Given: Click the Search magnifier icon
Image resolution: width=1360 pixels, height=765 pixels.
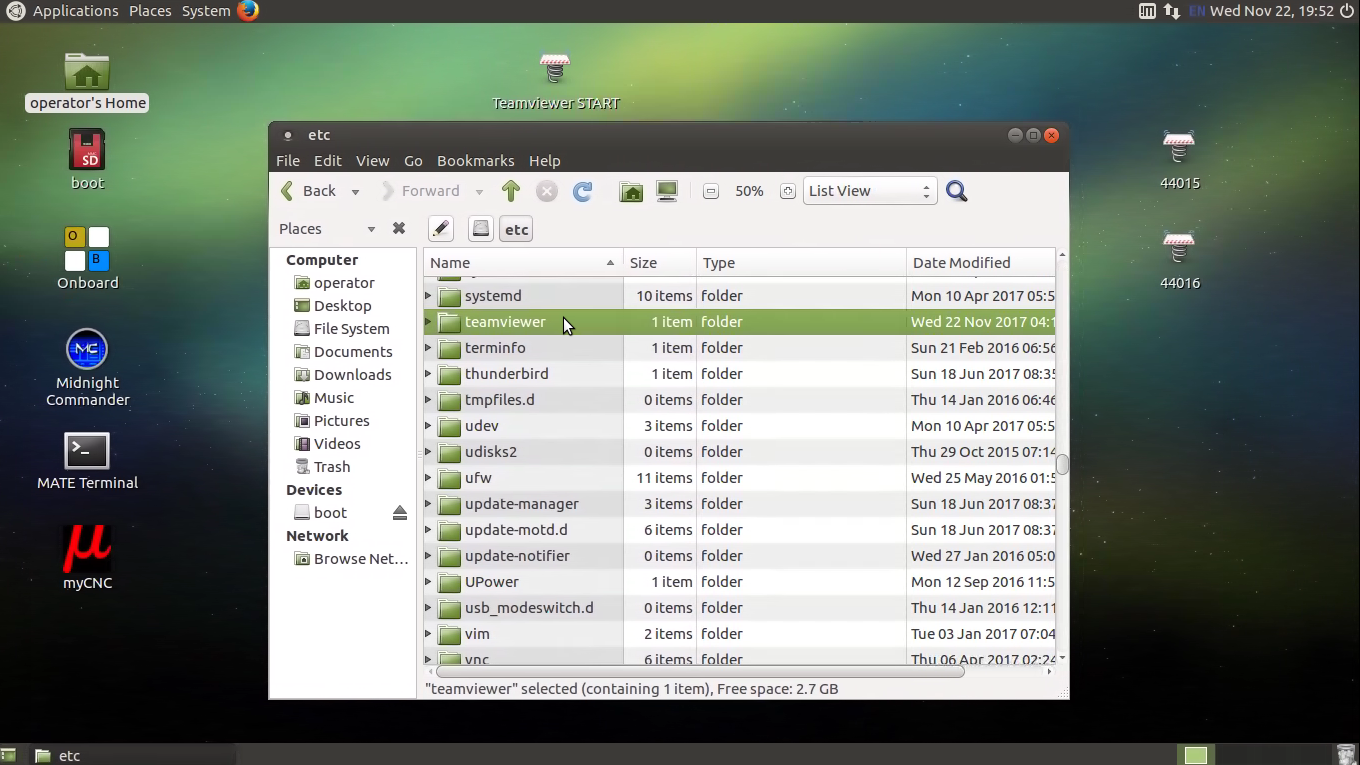Looking at the screenshot, I should coord(956,191).
